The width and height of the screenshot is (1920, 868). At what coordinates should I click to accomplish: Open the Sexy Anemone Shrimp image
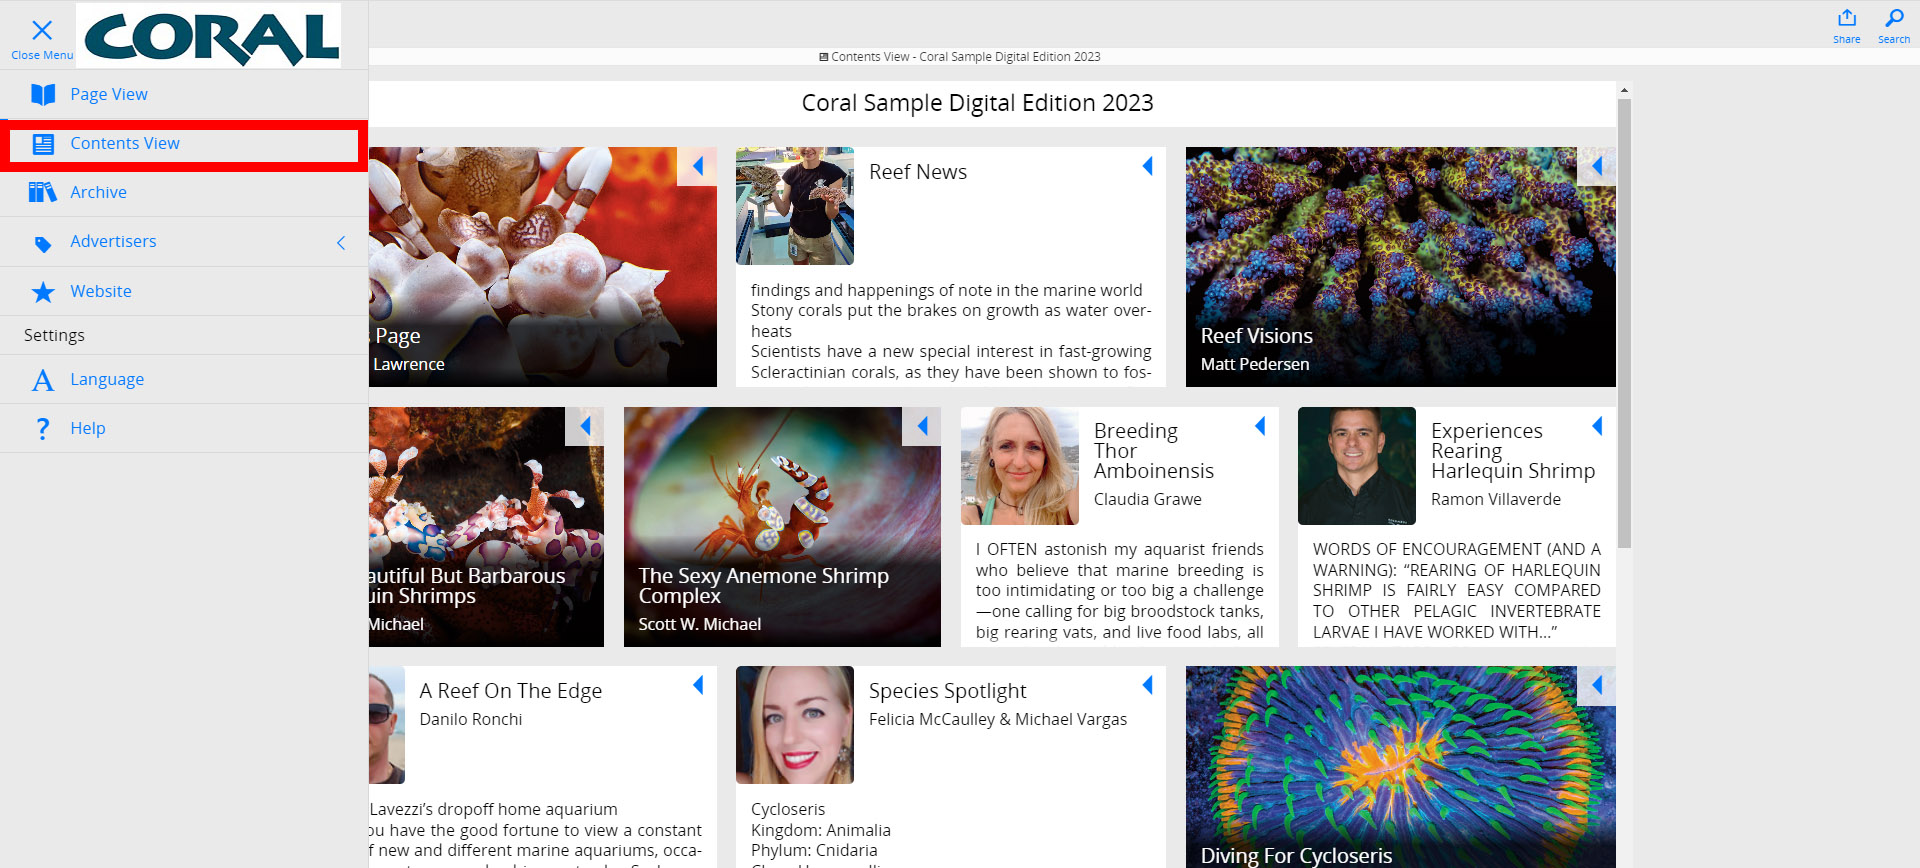(782, 527)
